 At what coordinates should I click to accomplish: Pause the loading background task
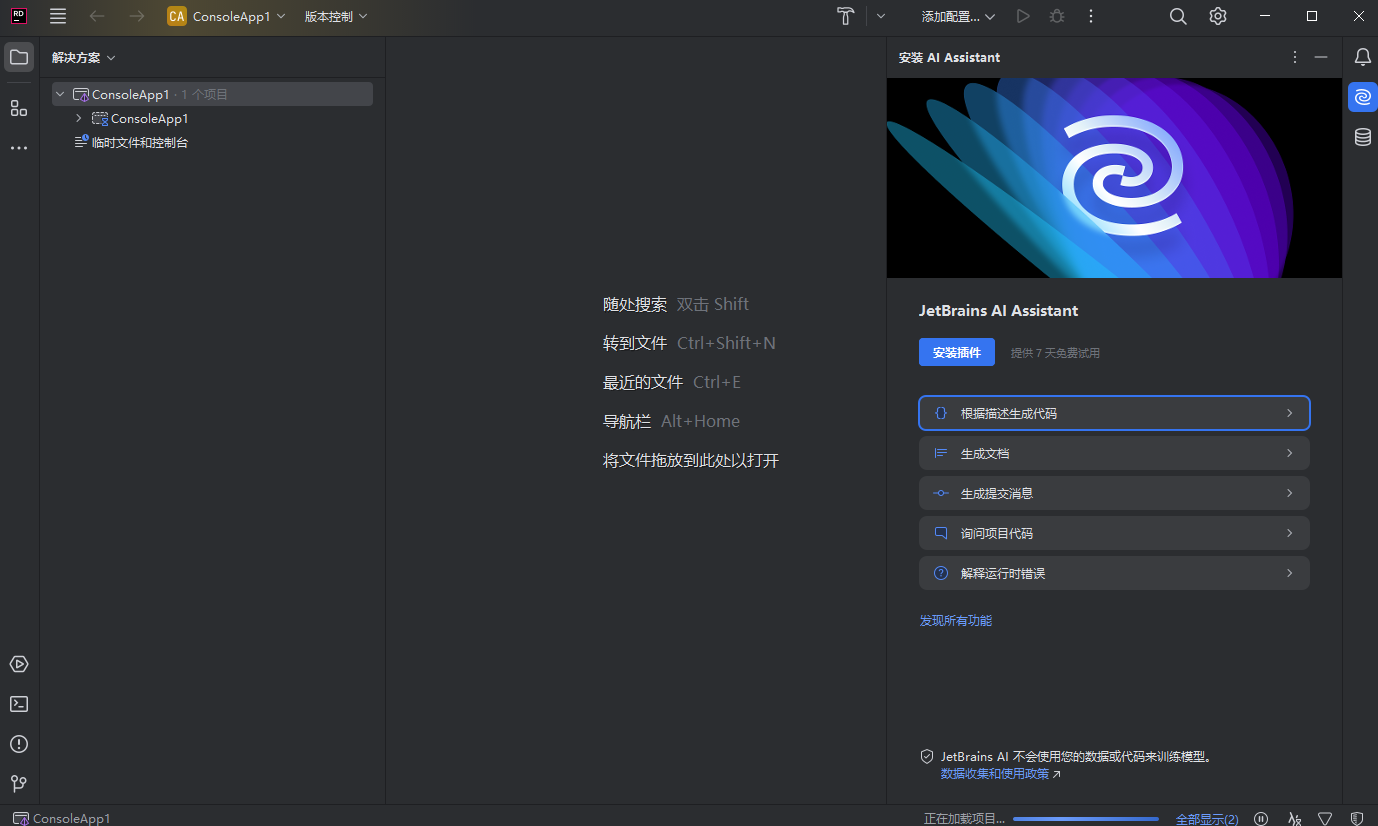pyautogui.click(x=1261, y=818)
